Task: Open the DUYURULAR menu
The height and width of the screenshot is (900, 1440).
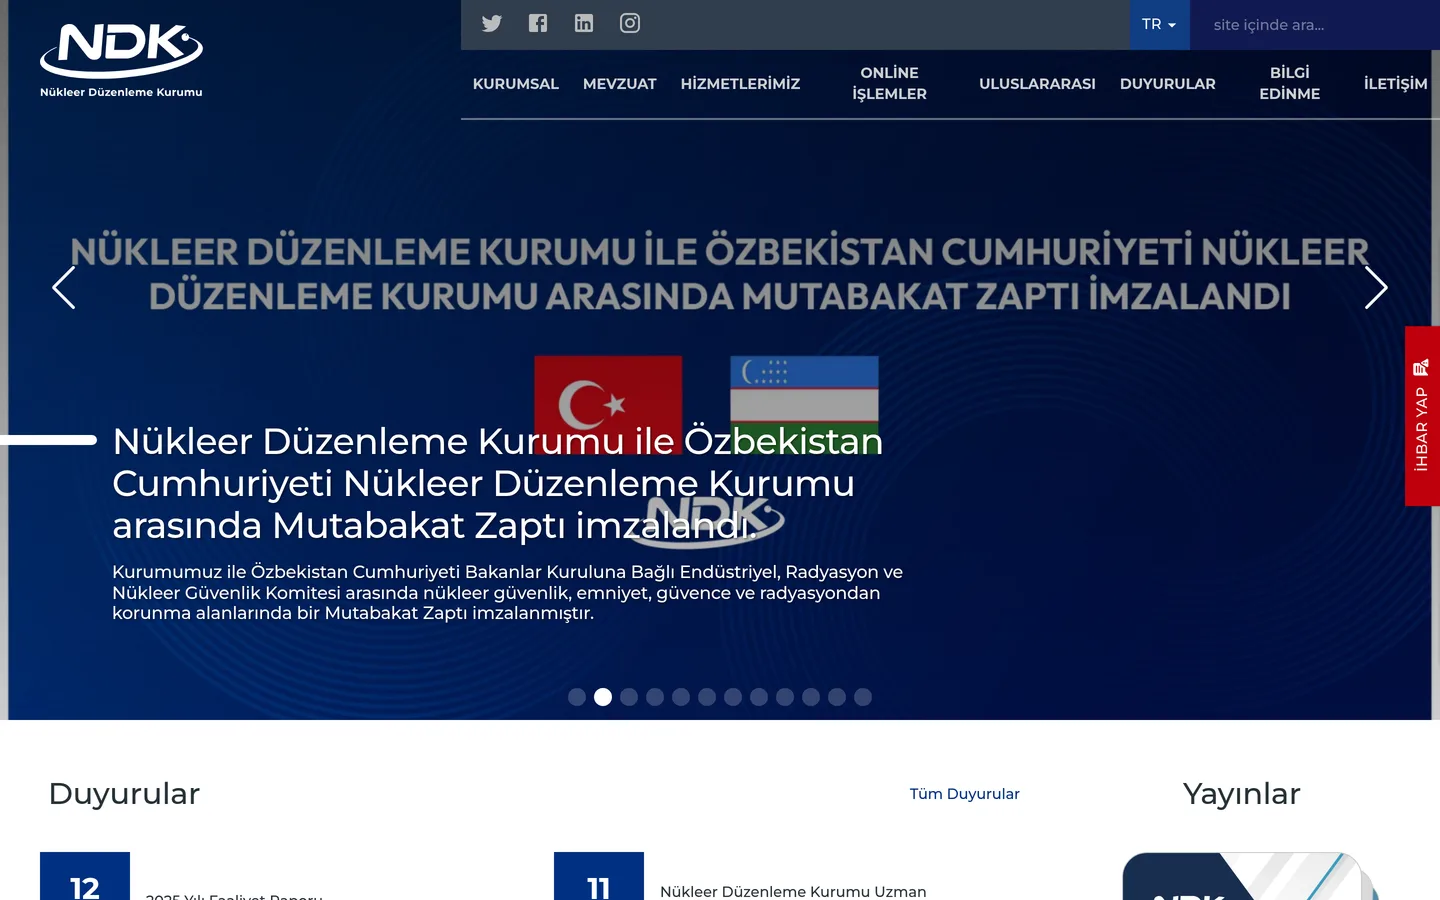Action: (x=1168, y=84)
